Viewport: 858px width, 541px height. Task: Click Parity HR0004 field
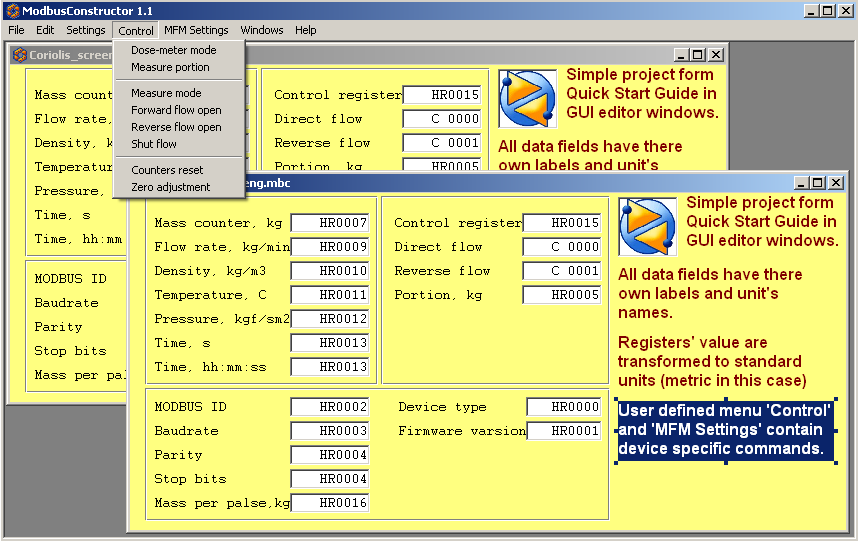(x=330, y=455)
